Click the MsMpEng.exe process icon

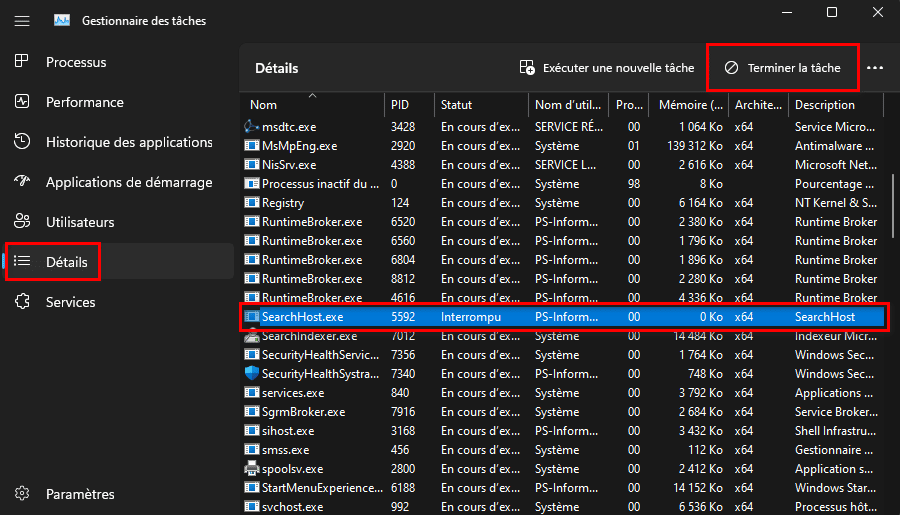(x=251, y=146)
